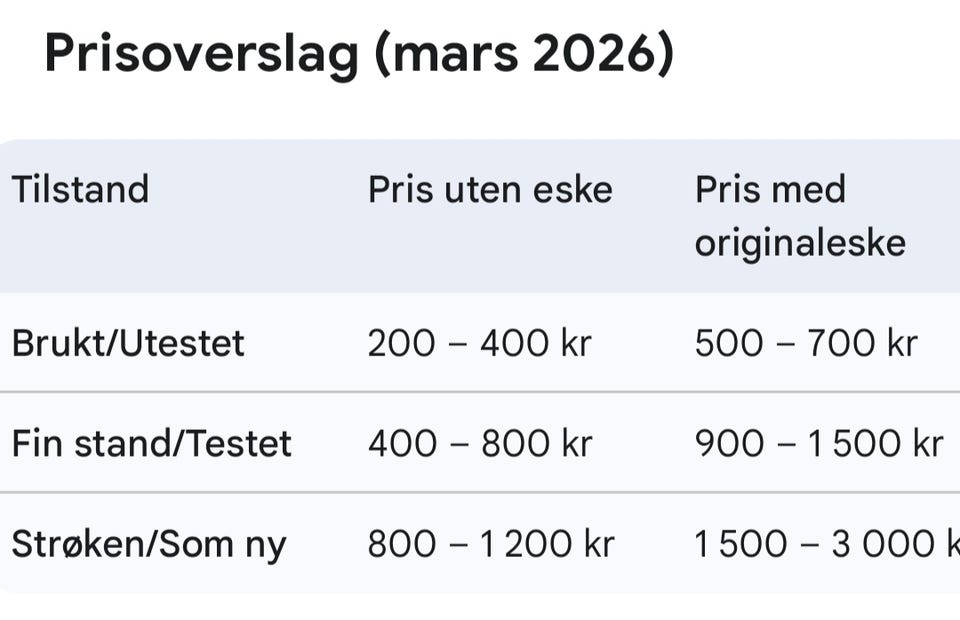Click the word 'Brukt' in first row
The width and height of the screenshot is (960, 620).
[52, 343]
